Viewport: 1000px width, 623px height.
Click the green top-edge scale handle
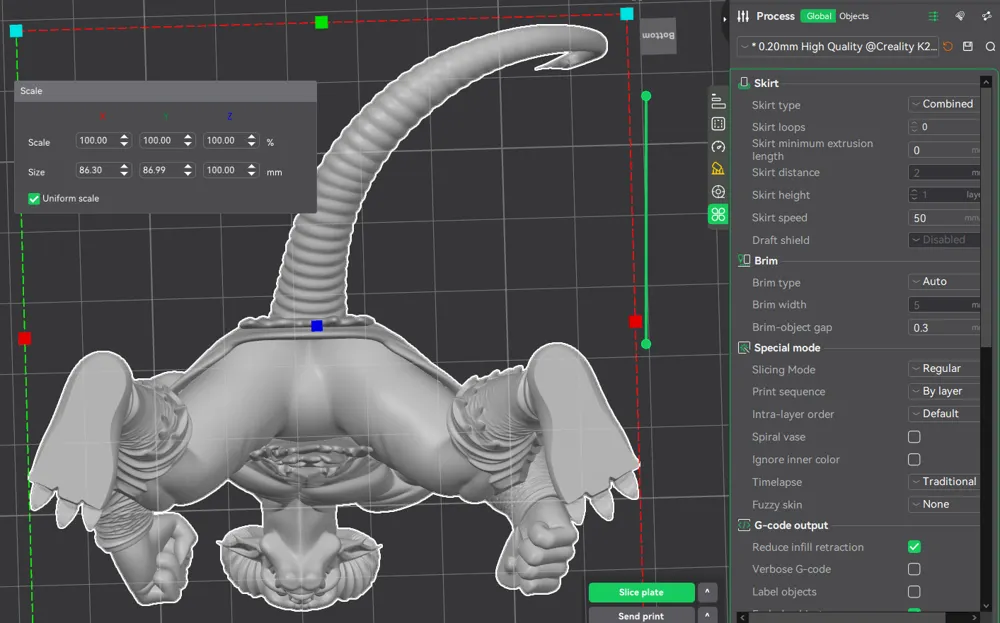(x=321, y=22)
